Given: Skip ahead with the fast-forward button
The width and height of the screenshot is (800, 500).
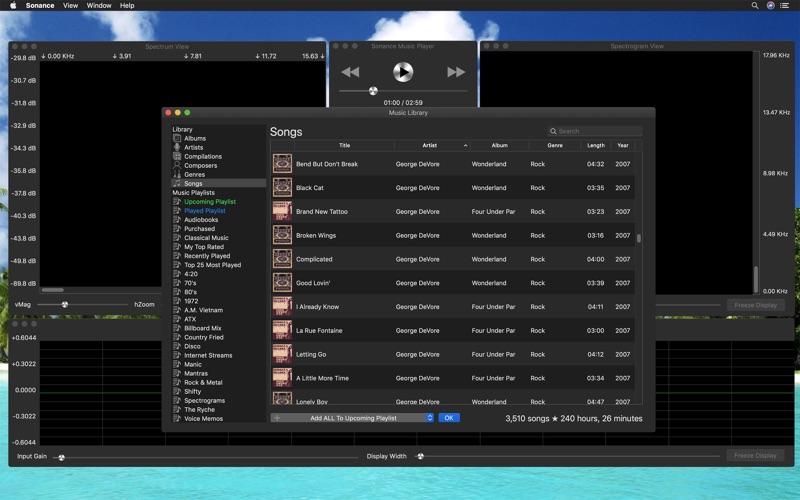Looking at the screenshot, I should pyautogui.click(x=456, y=72).
